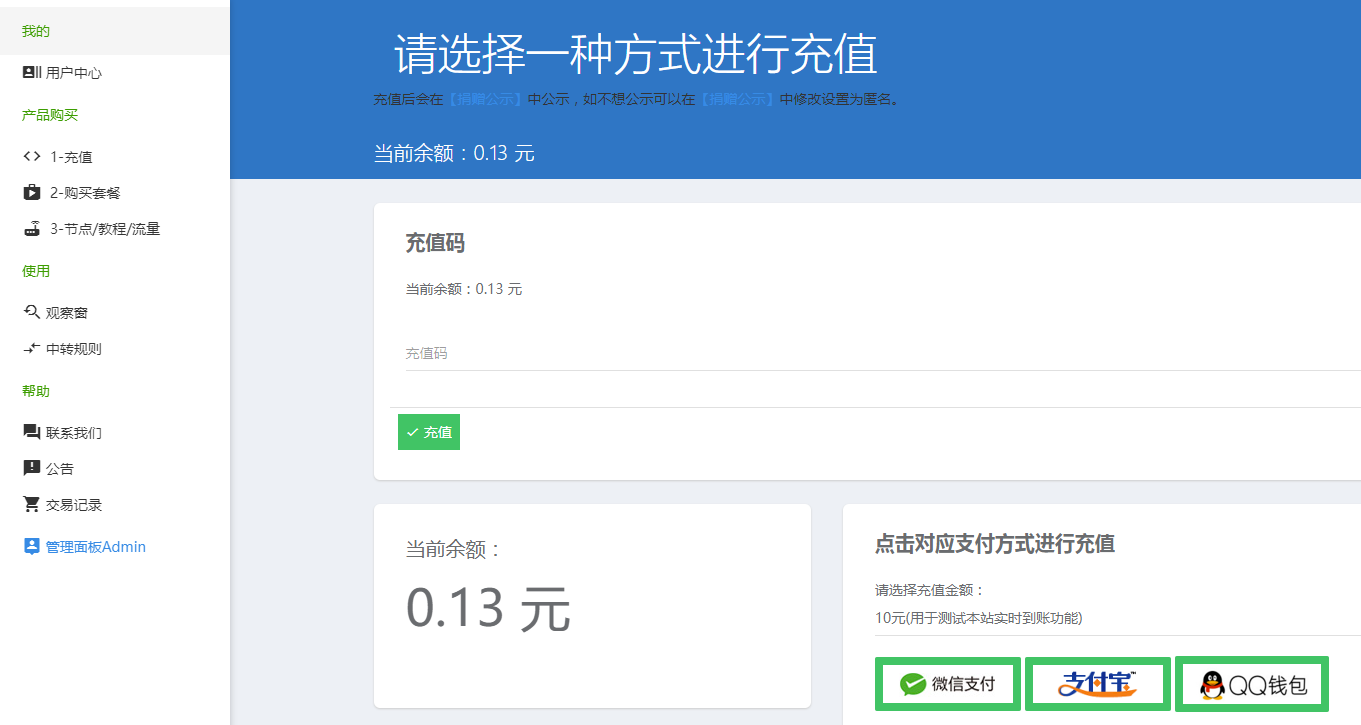
Task: Click the second 【捐赠公示】 link in banner
Action: [737, 99]
